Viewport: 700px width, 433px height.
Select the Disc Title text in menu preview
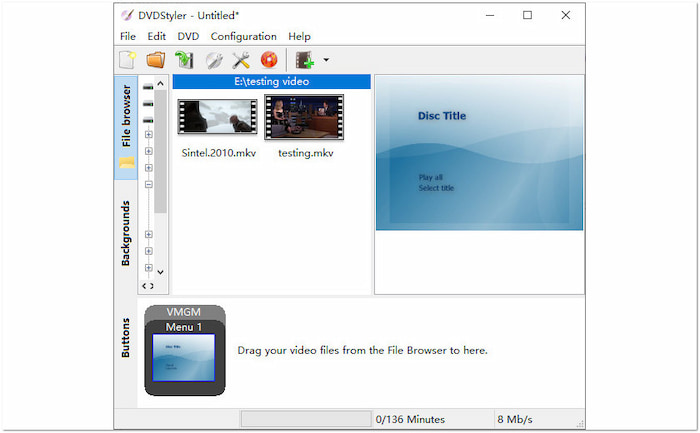pyautogui.click(x=442, y=116)
